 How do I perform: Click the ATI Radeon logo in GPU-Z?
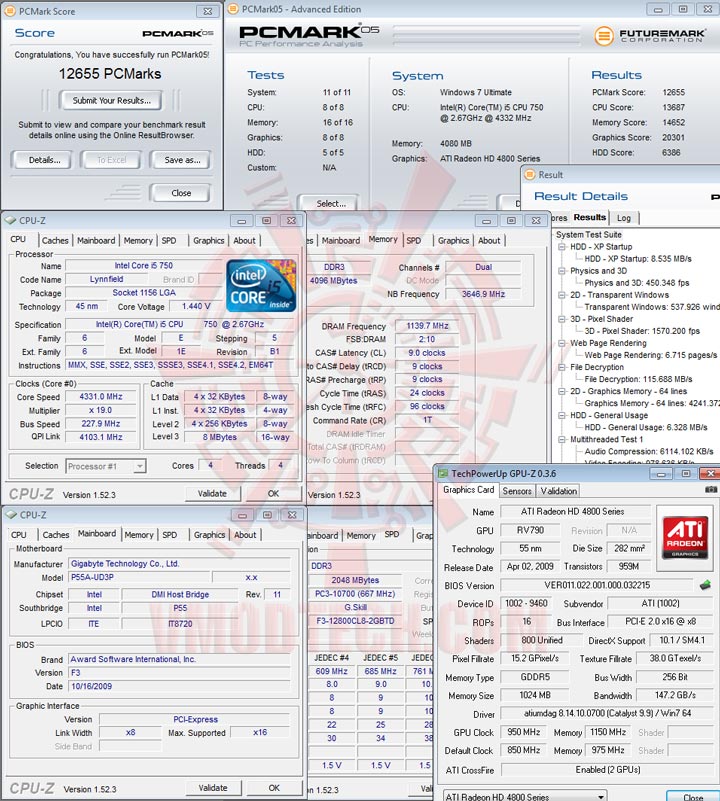coord(684,537)
